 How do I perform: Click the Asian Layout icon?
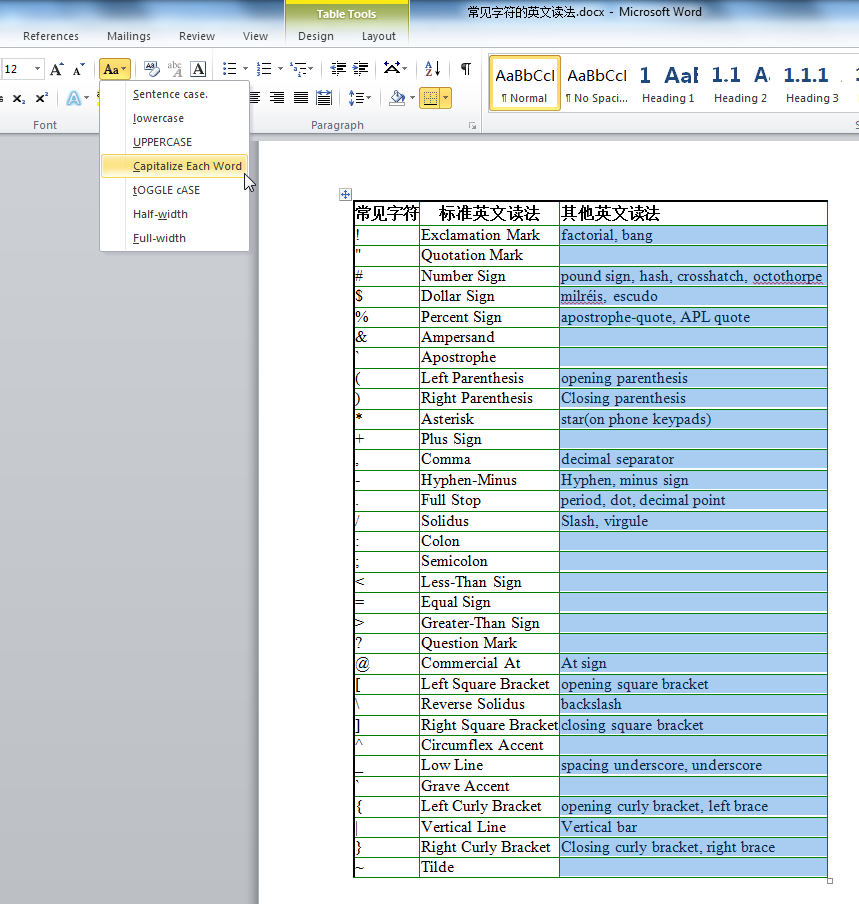[393, 69]
